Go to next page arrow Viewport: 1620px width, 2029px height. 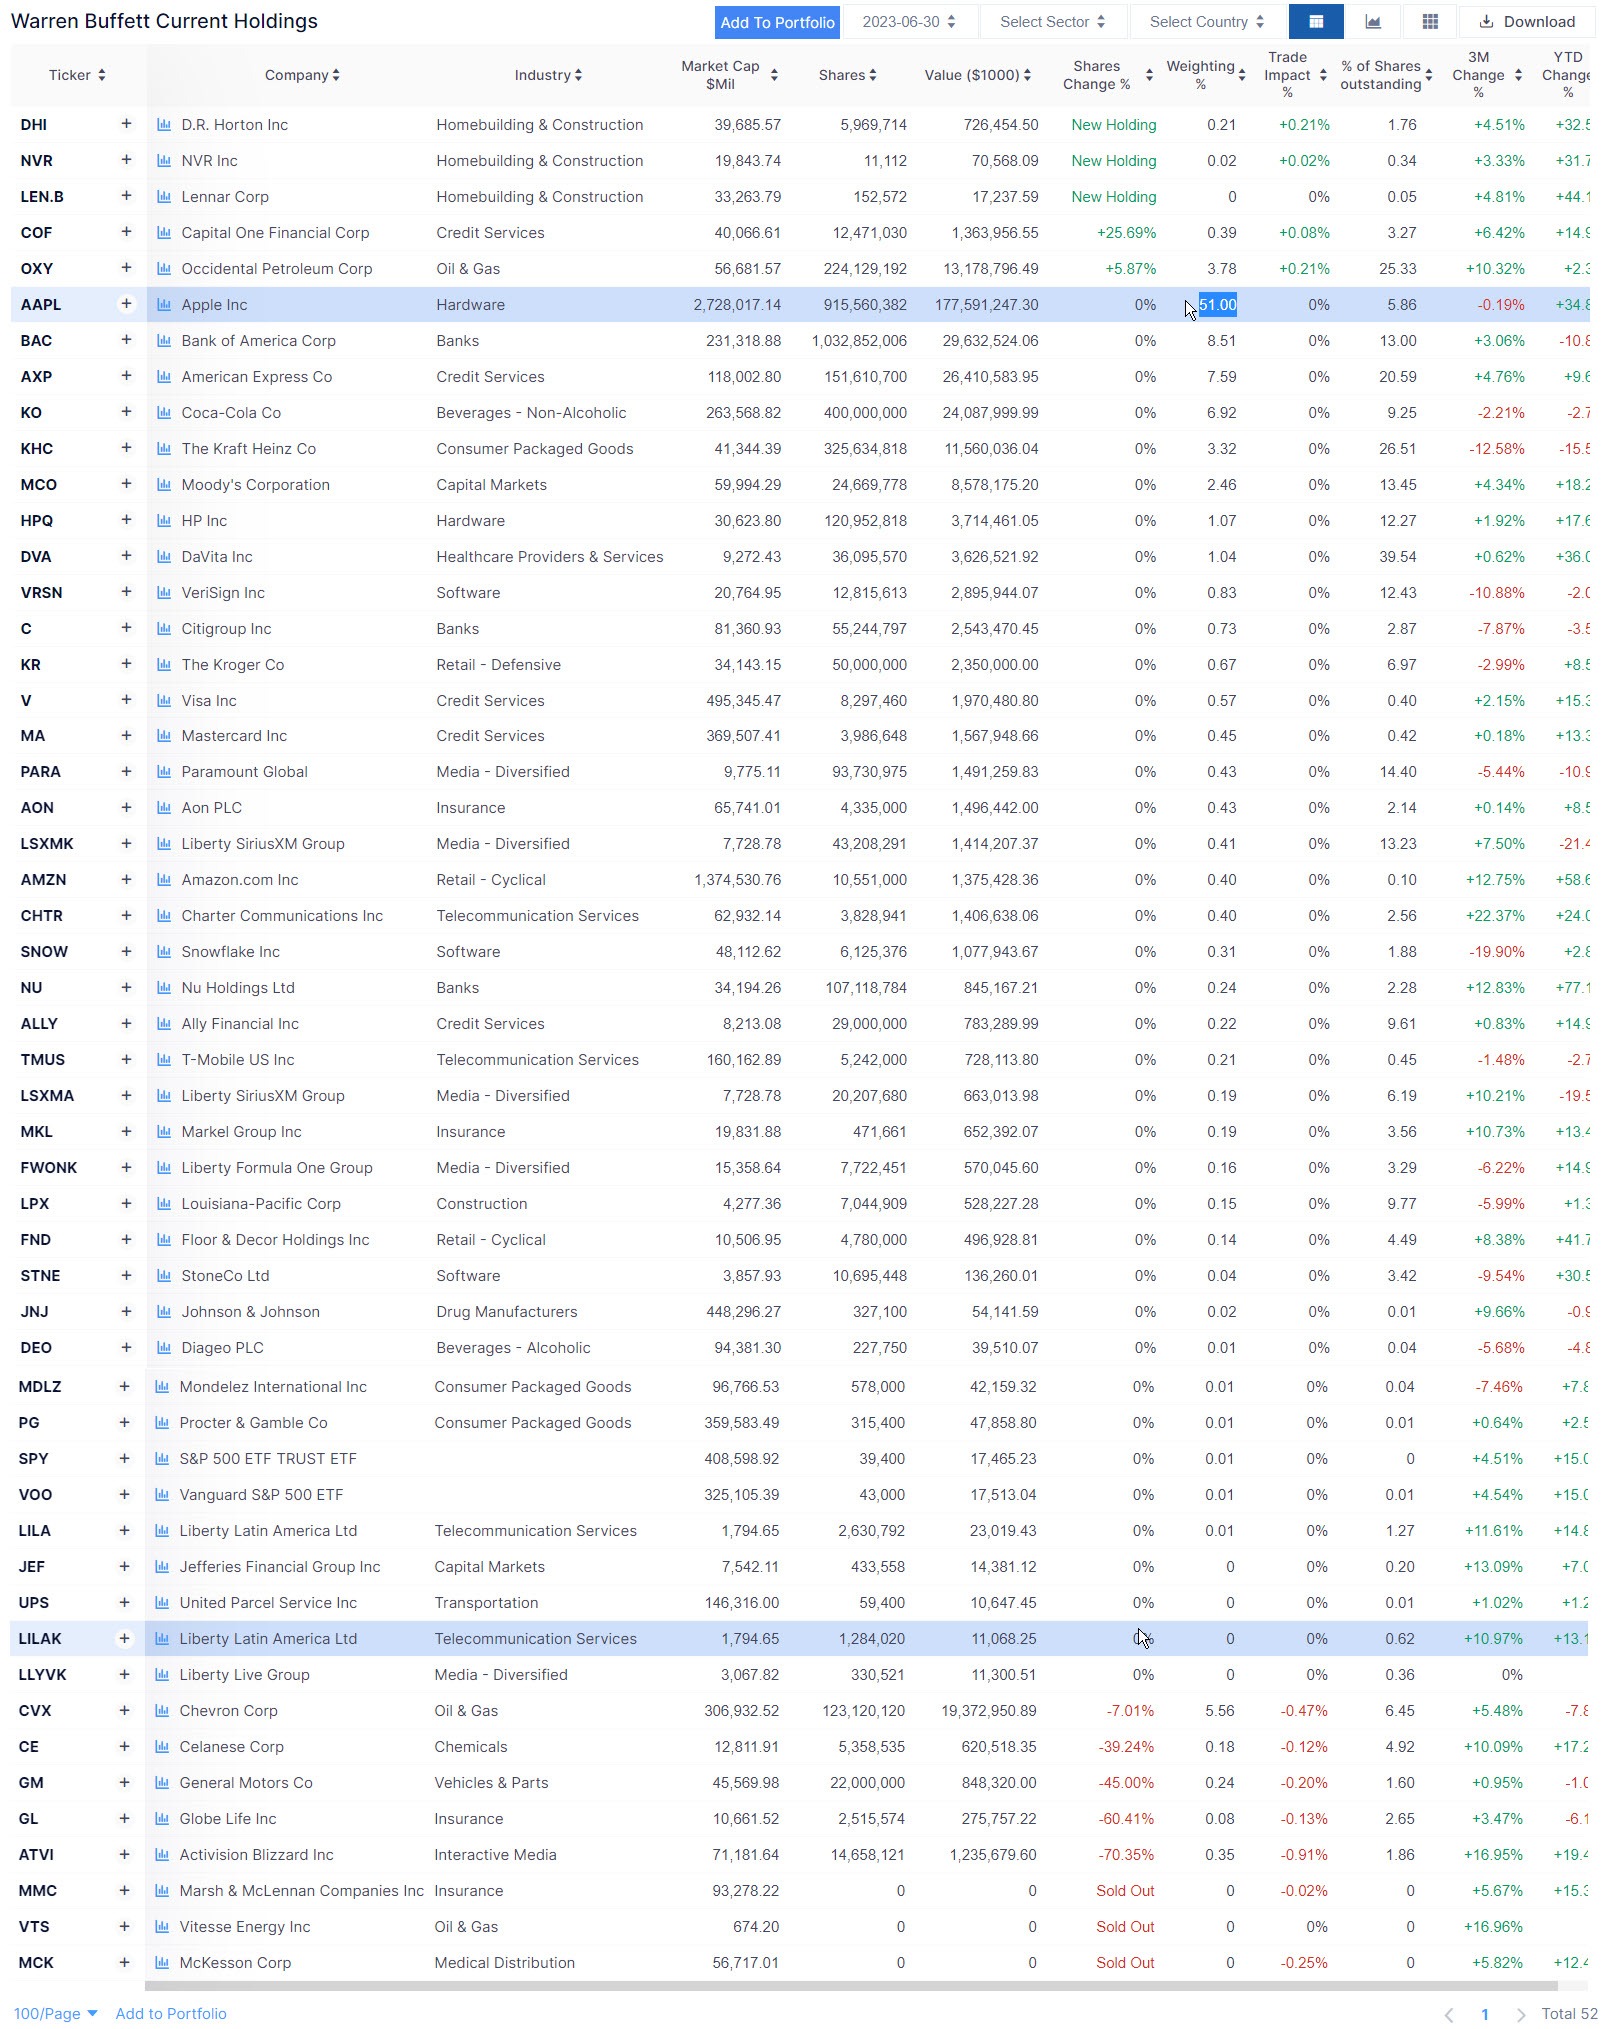[1521, 2014]
